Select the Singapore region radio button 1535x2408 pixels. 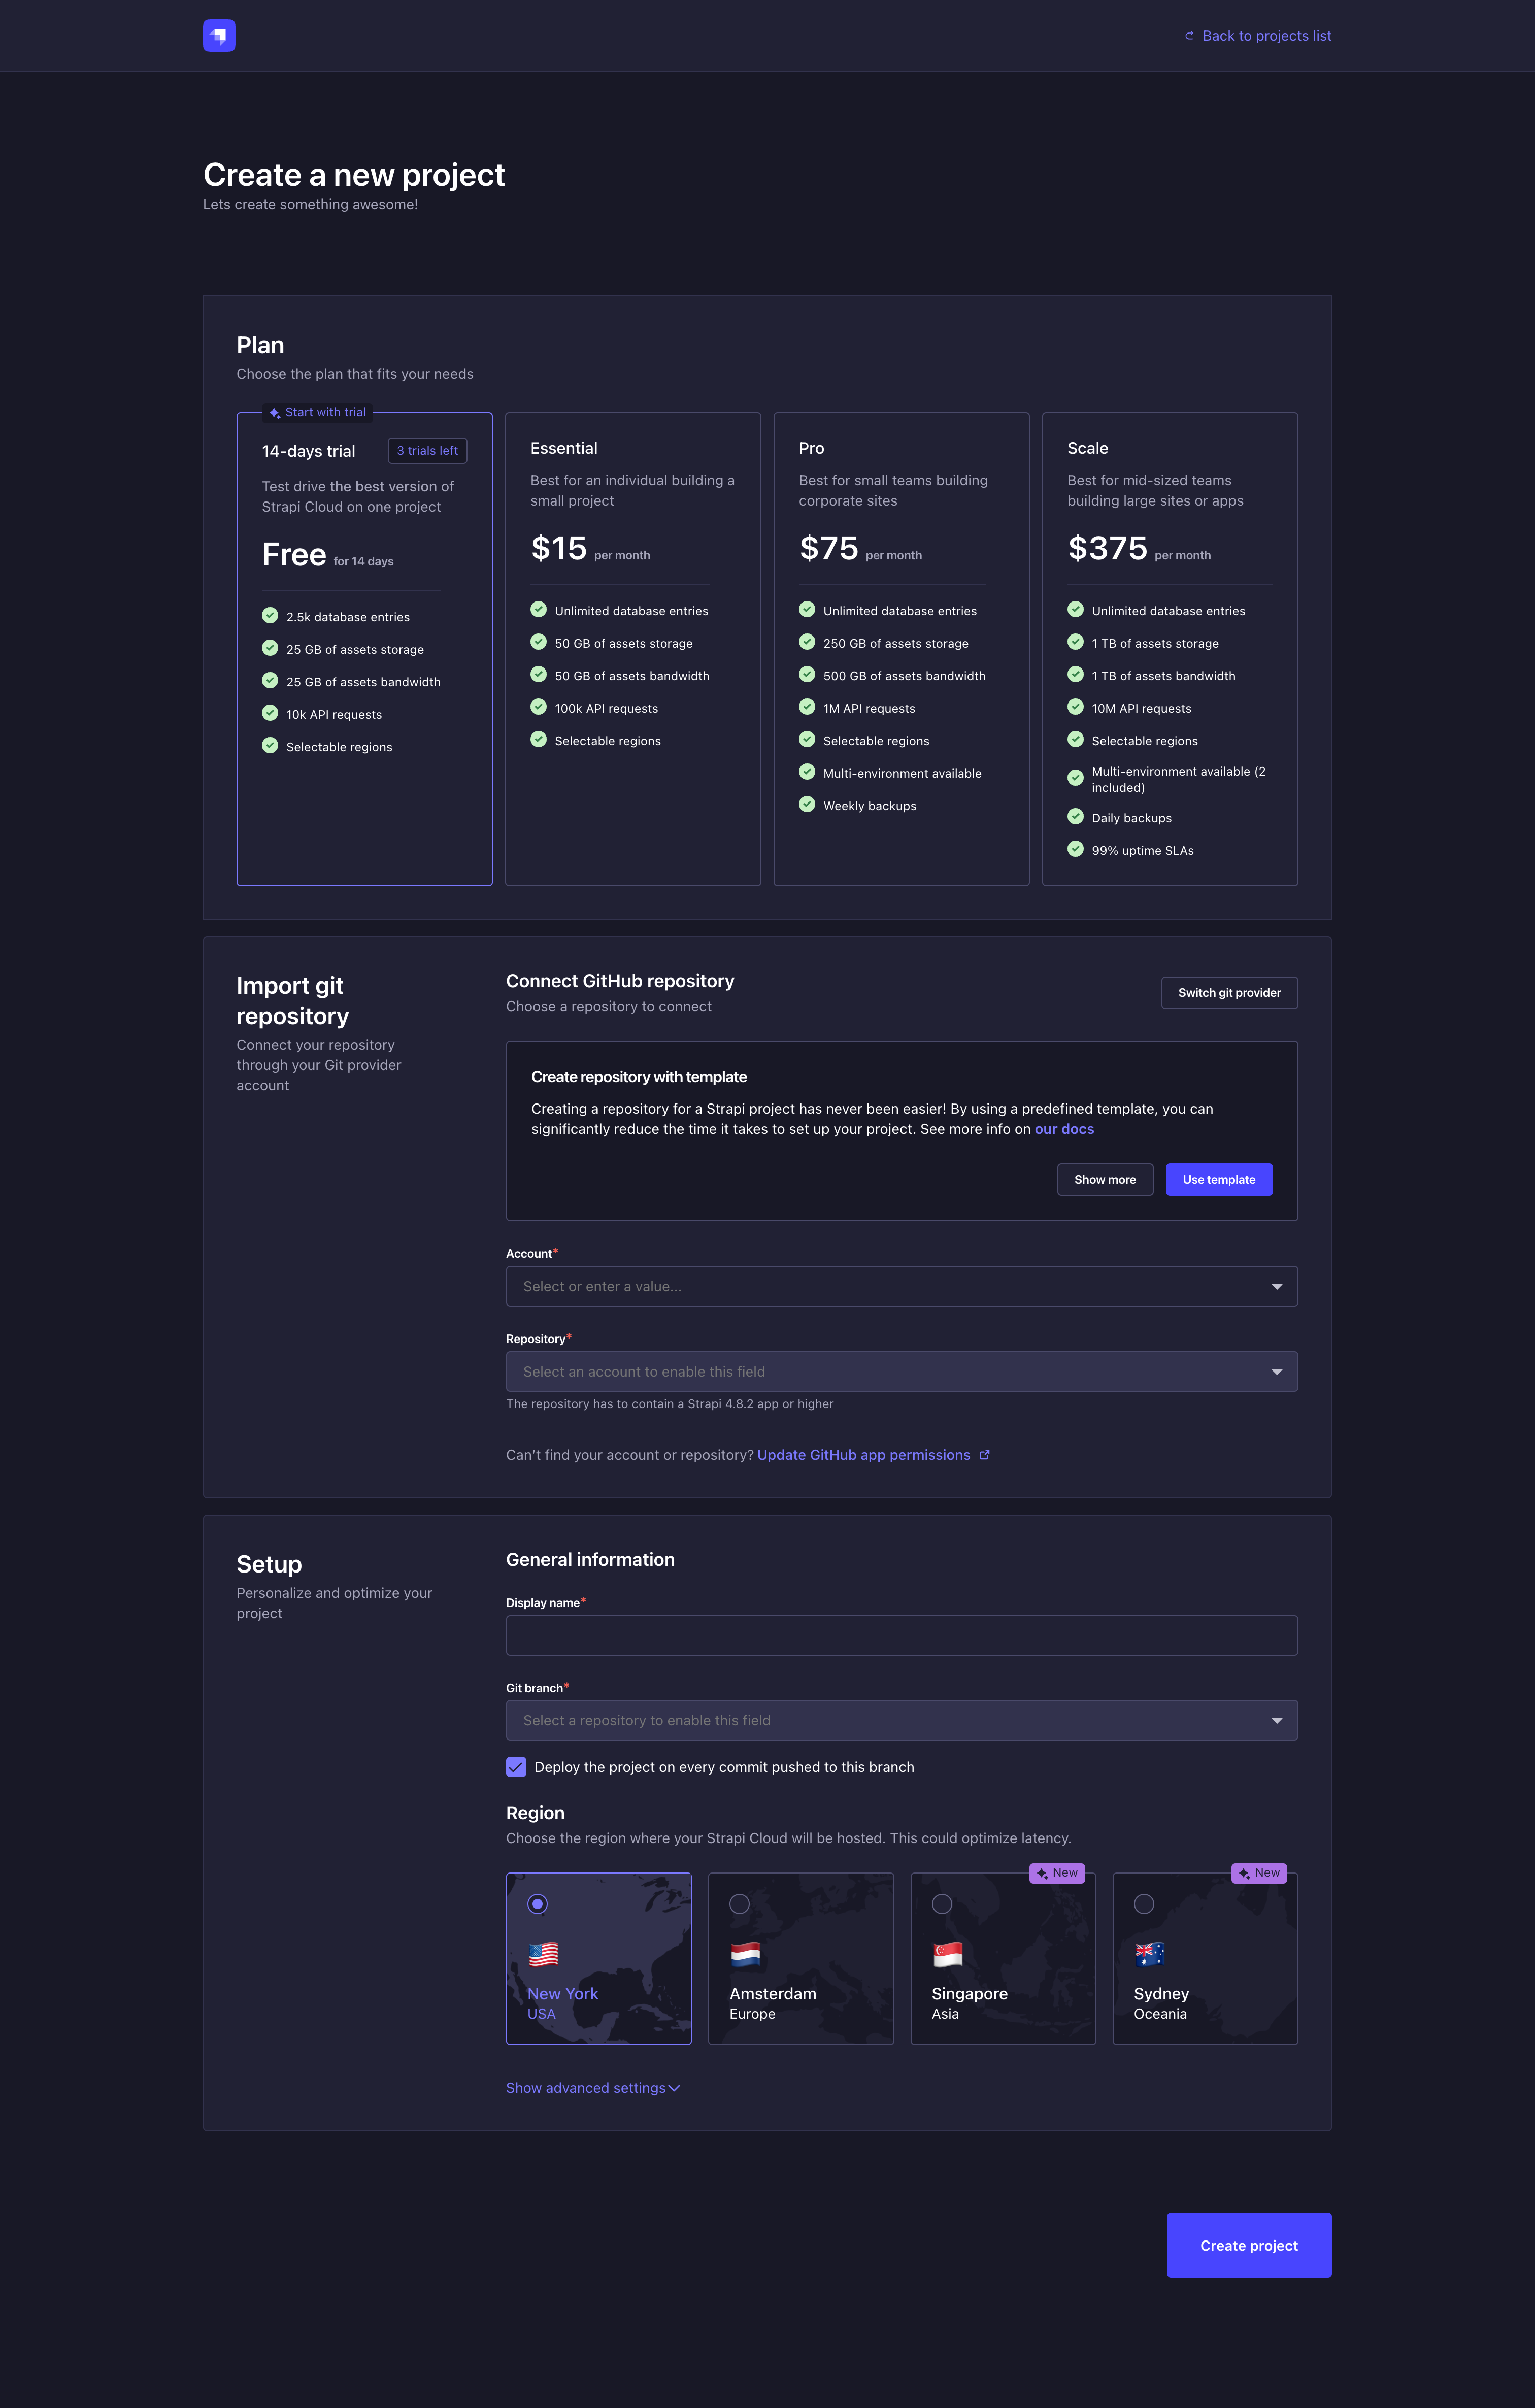tap(941, 1904)
